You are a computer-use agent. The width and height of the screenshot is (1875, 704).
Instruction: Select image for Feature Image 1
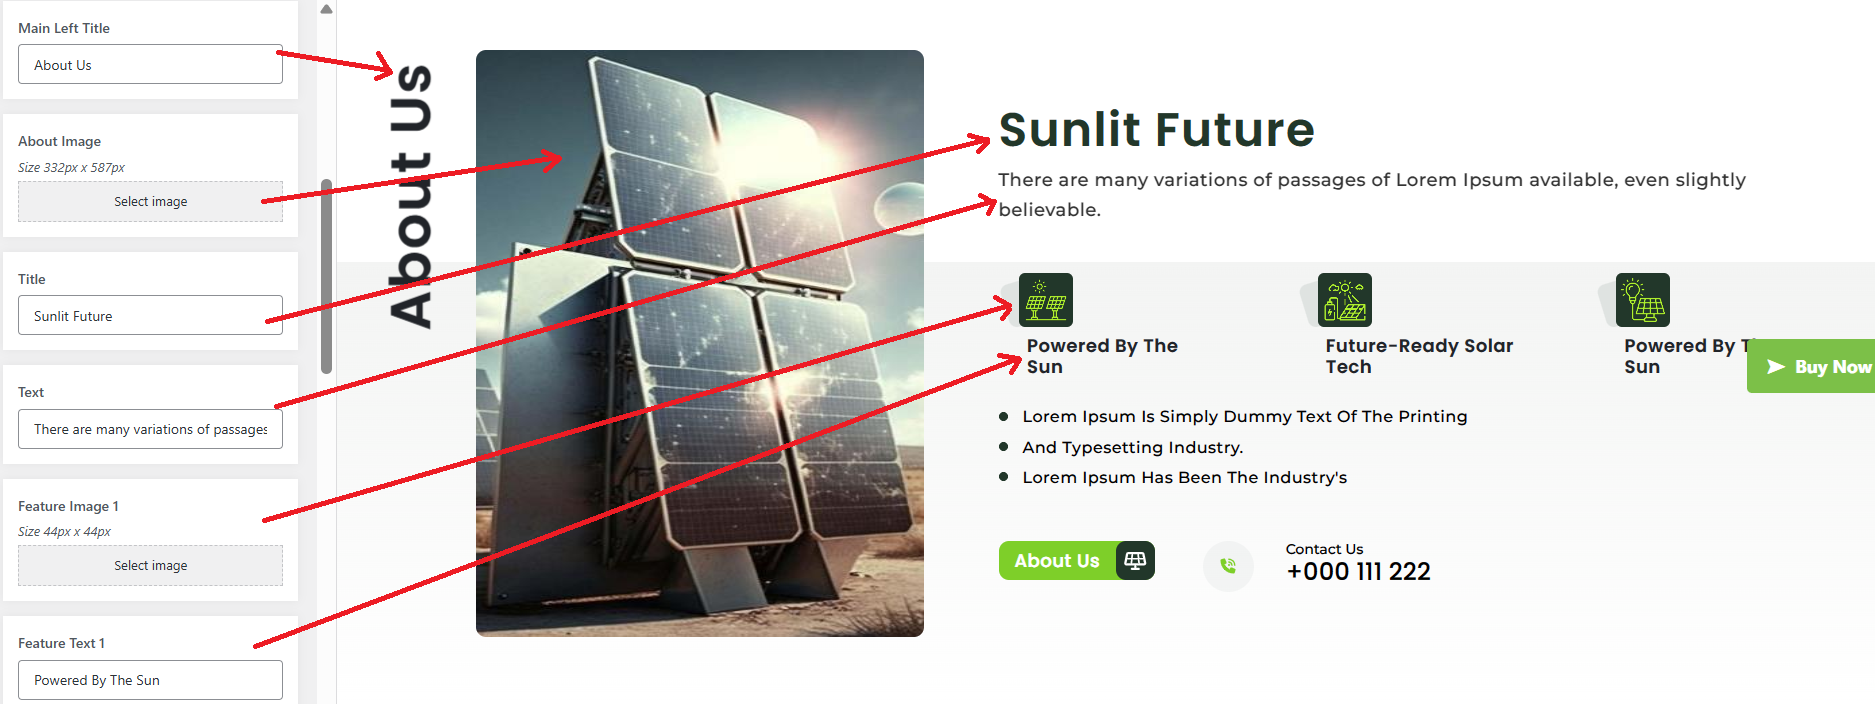pos(150,566)
